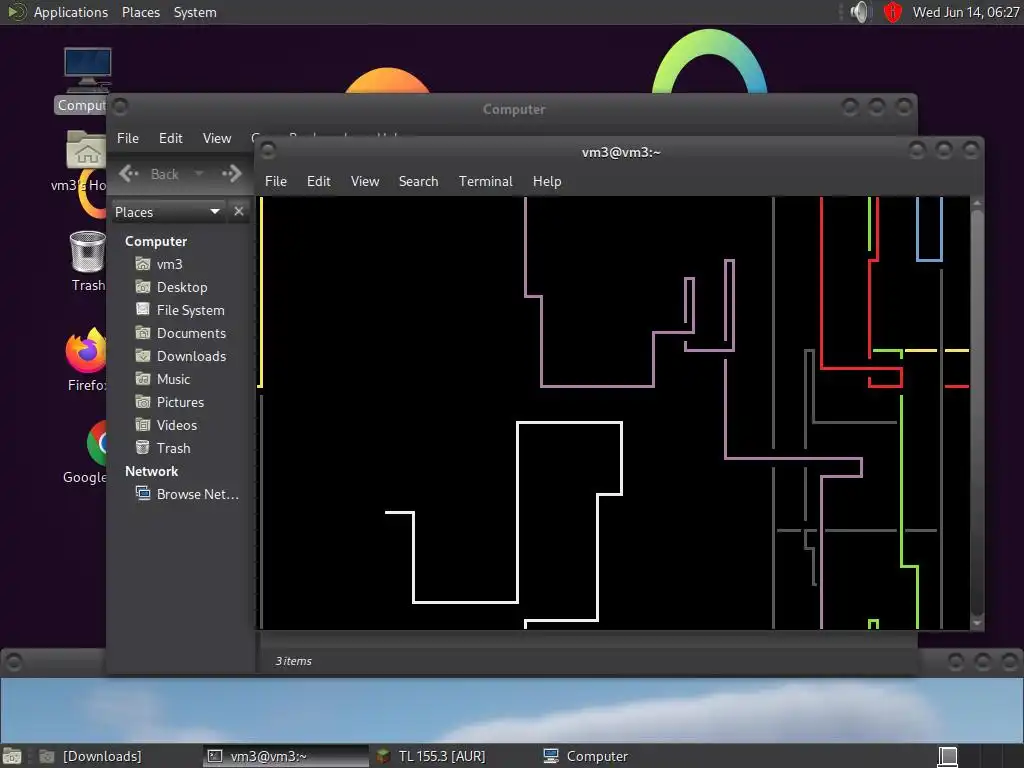Click the terminal window menu button
Screen dimensions: 1024x768
click(x=268, y=151)
